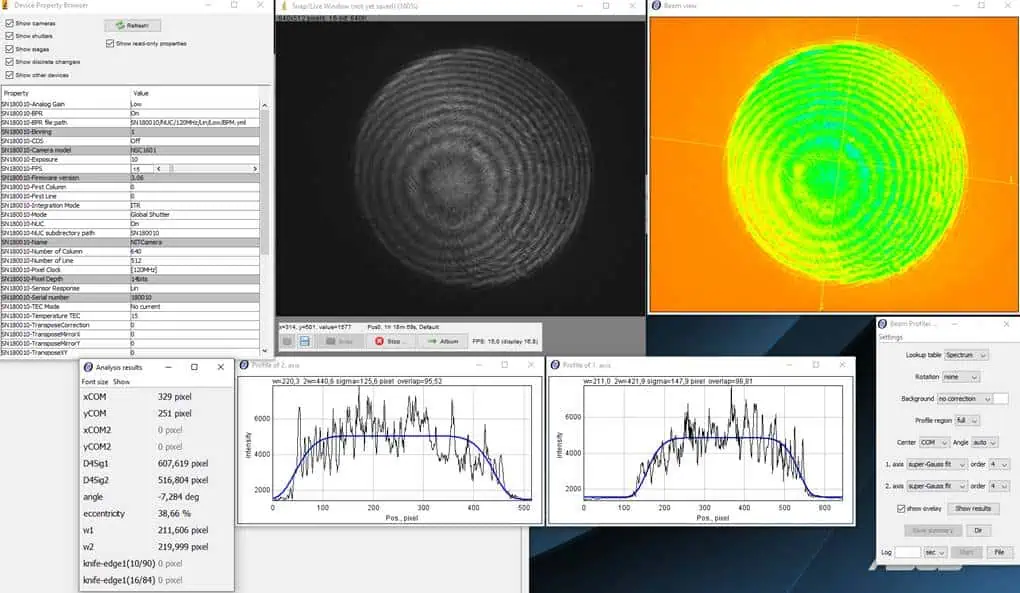Image resolution: width=1020 pixels, height=593 pixels.
Task: Click the property list scrollbar up arrow
Action: pyautogui.click(x=265, y=105)
